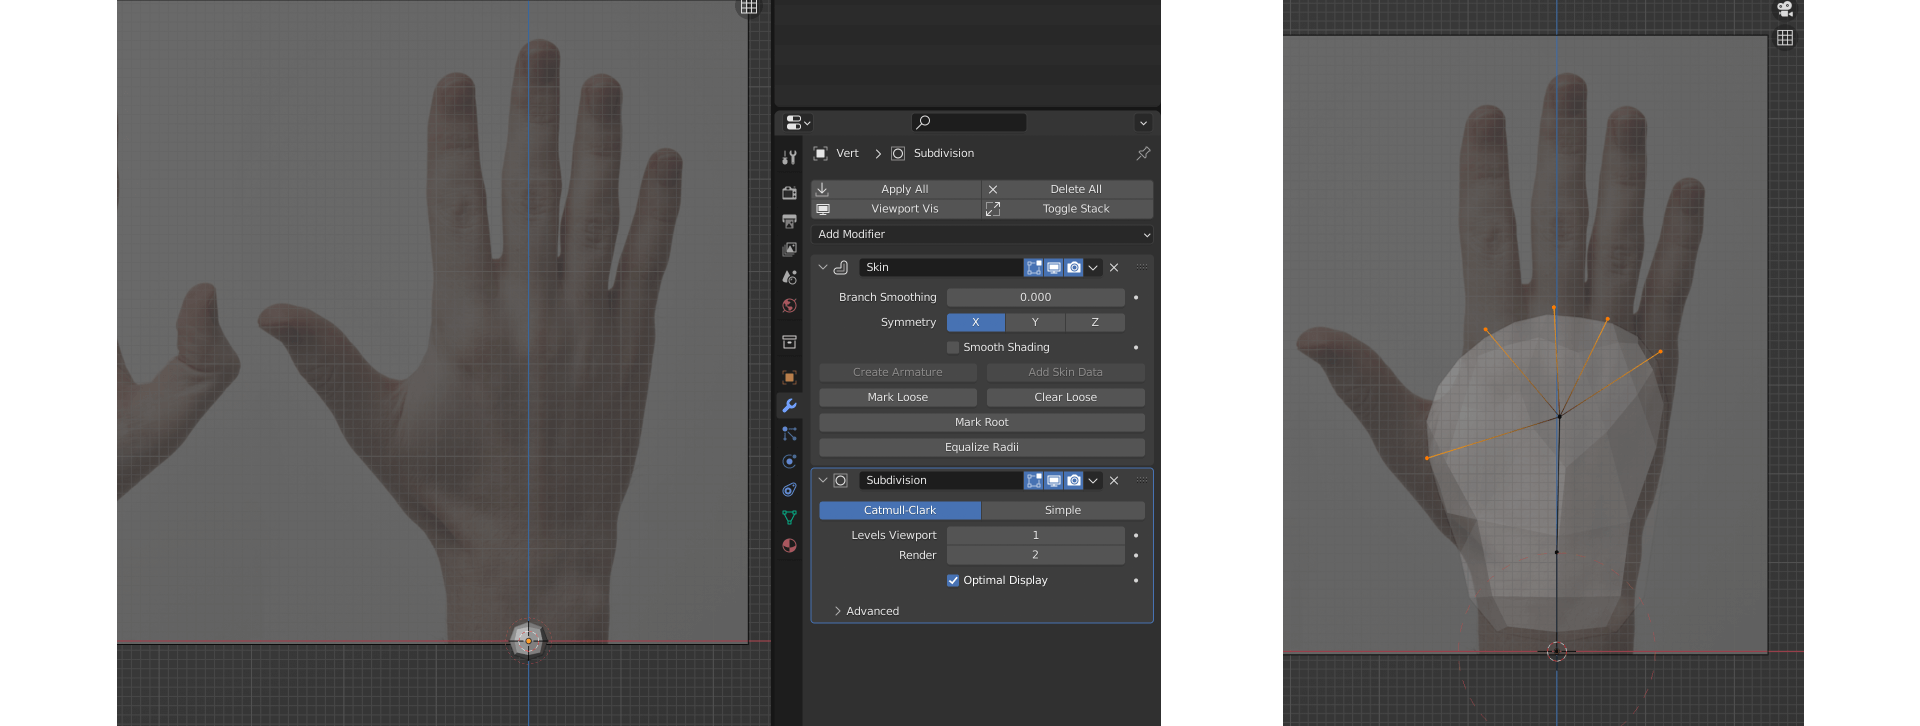Open the Object properties tab icon
Viewport: 1920px width, 726px height.
click(x=789, y=377)
